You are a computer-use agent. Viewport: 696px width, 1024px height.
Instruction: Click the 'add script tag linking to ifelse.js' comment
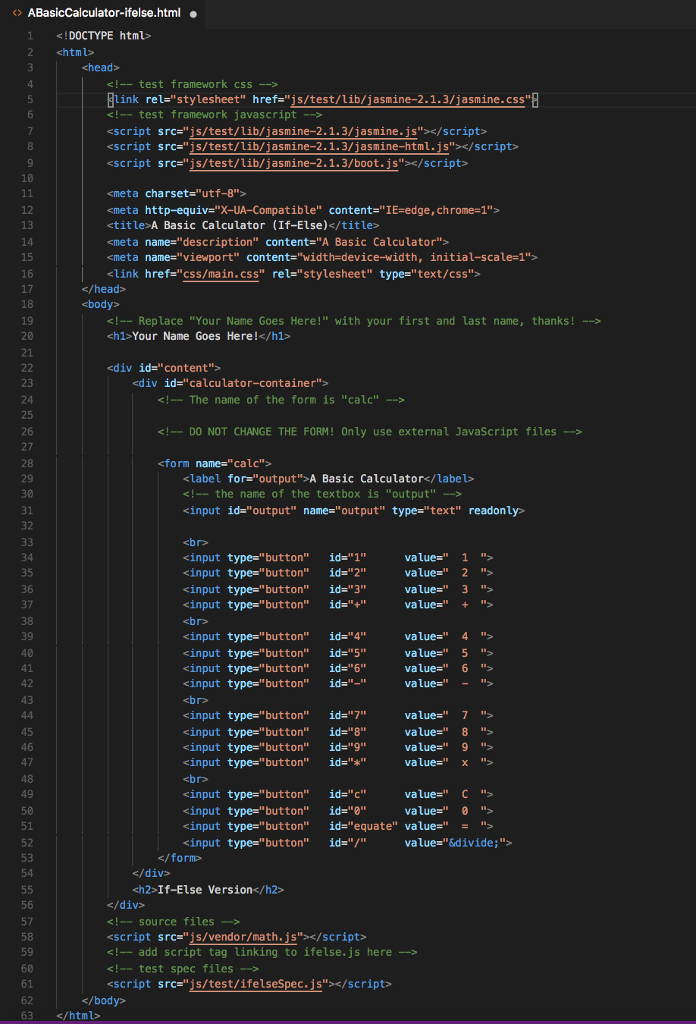coord(262,953)
